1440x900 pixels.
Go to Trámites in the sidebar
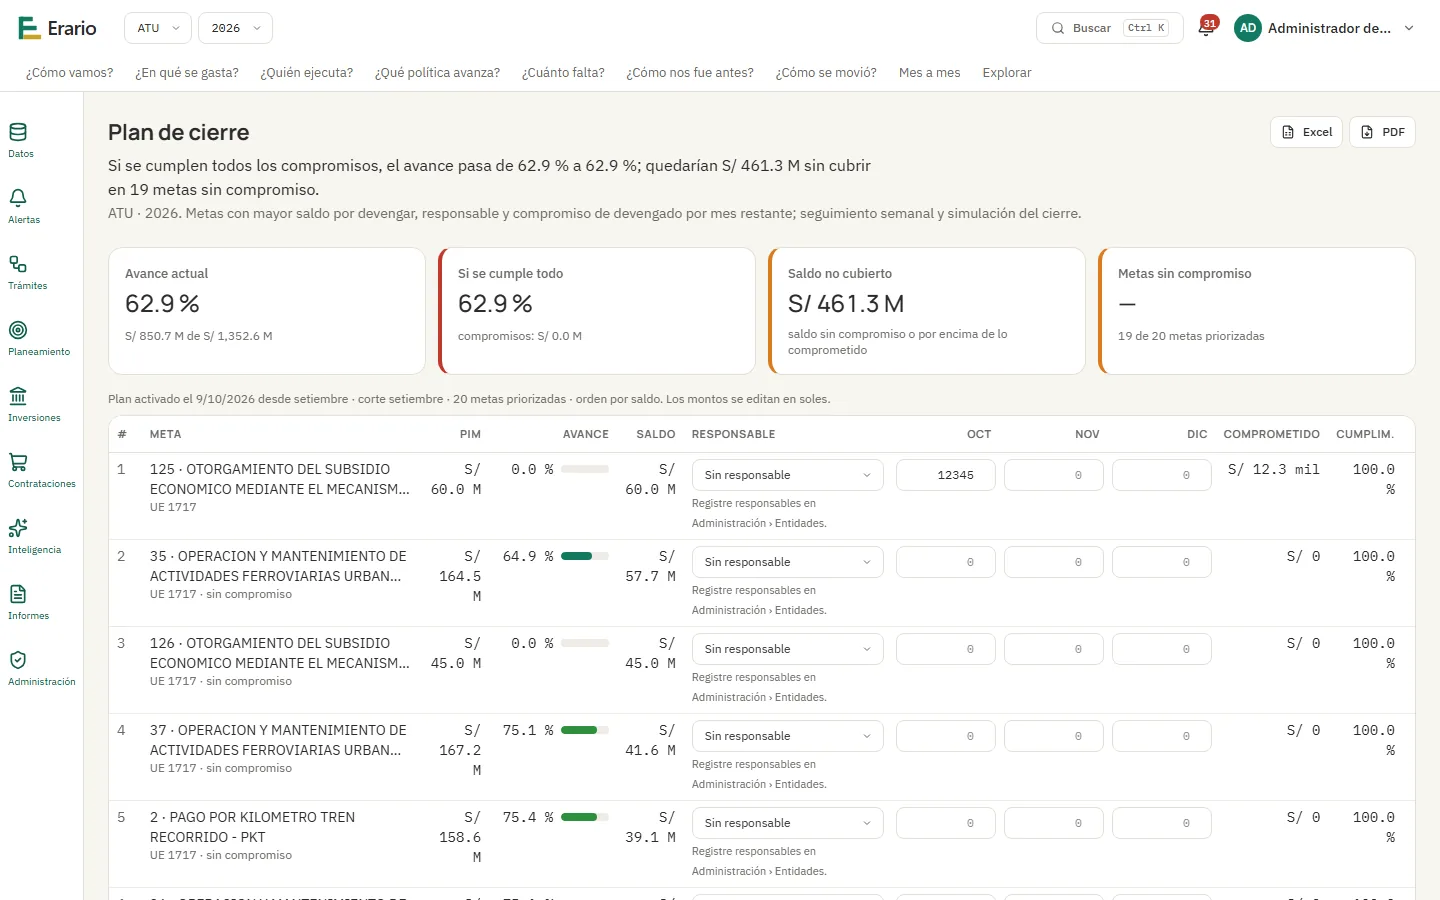tap(27, 272)
